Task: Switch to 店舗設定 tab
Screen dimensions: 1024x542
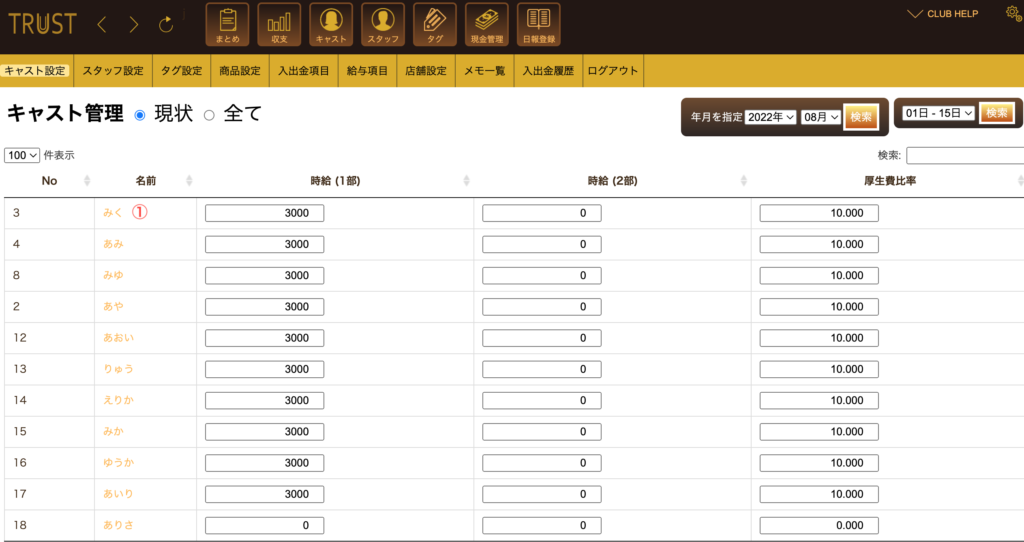Action: [426, 71]
